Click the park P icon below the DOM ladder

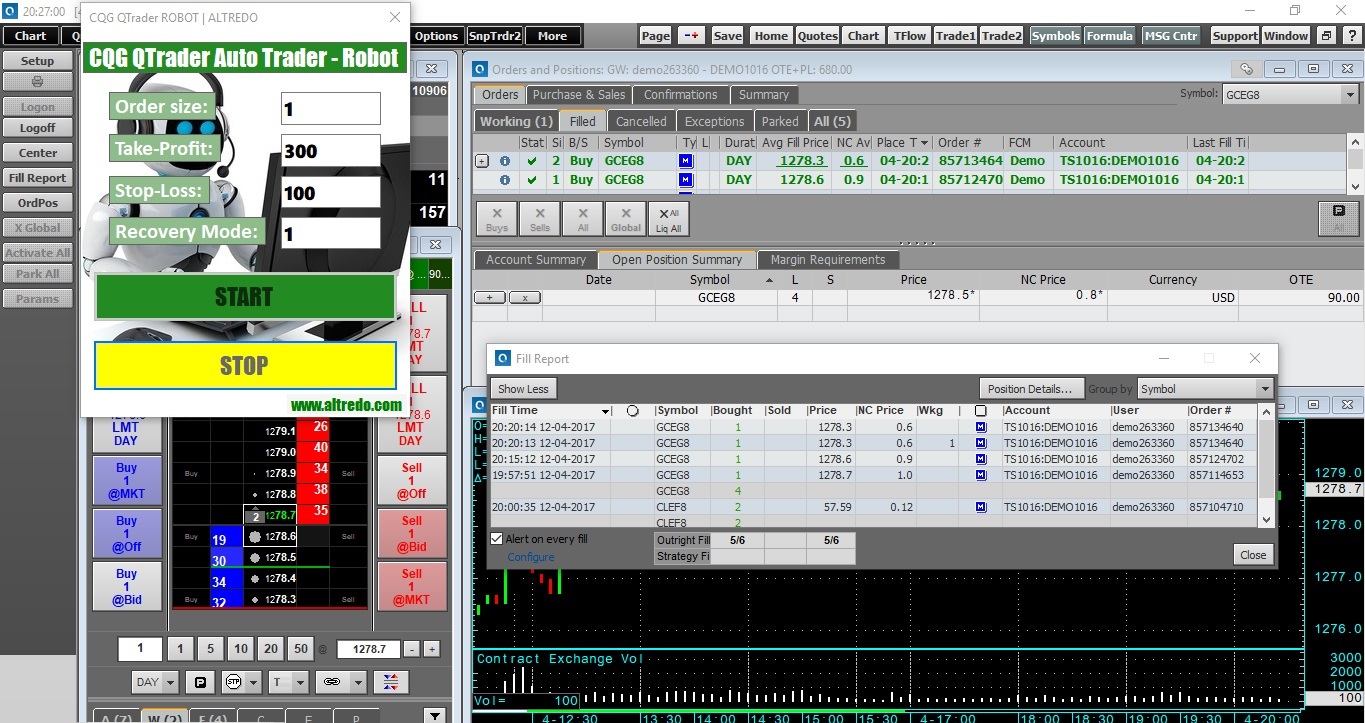coord(200,682)
